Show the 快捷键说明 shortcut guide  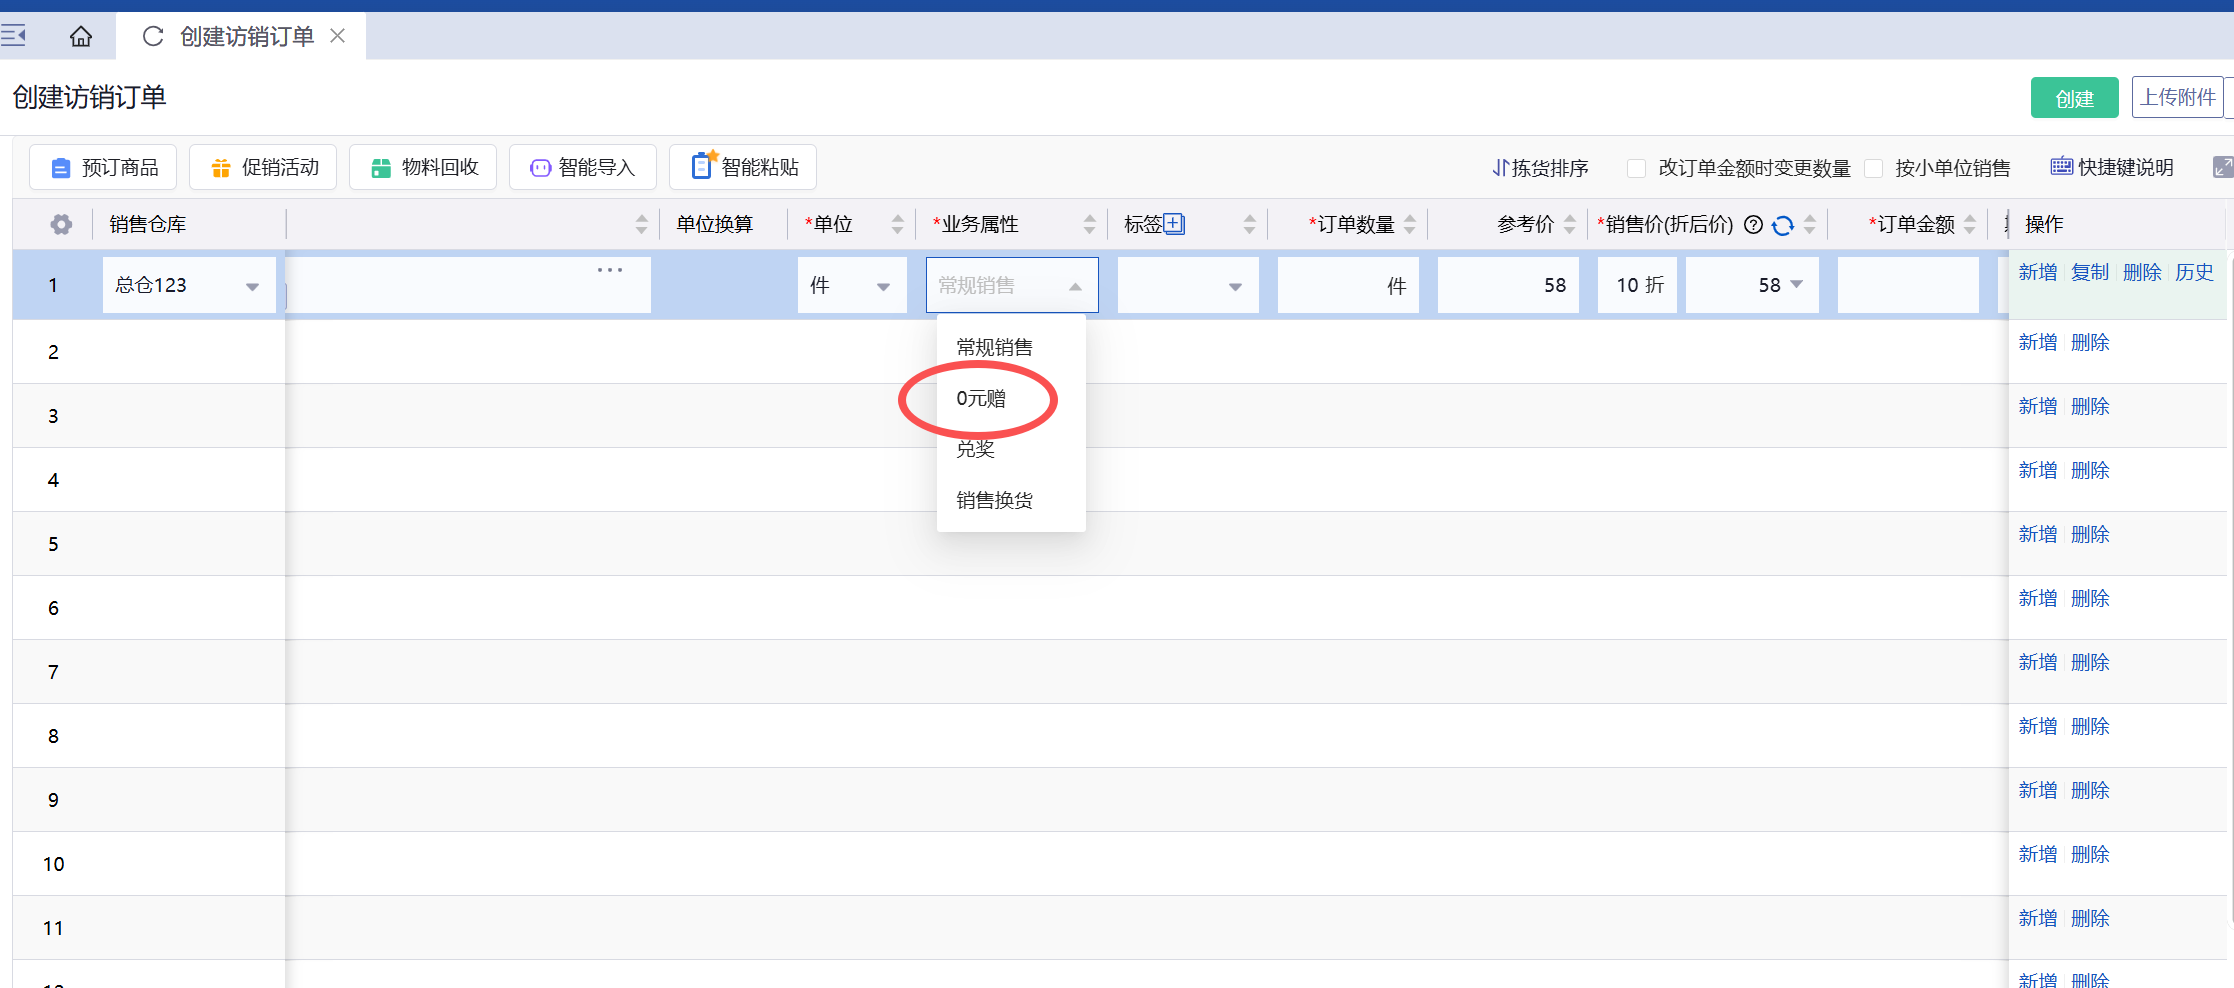click(2112, 167)
